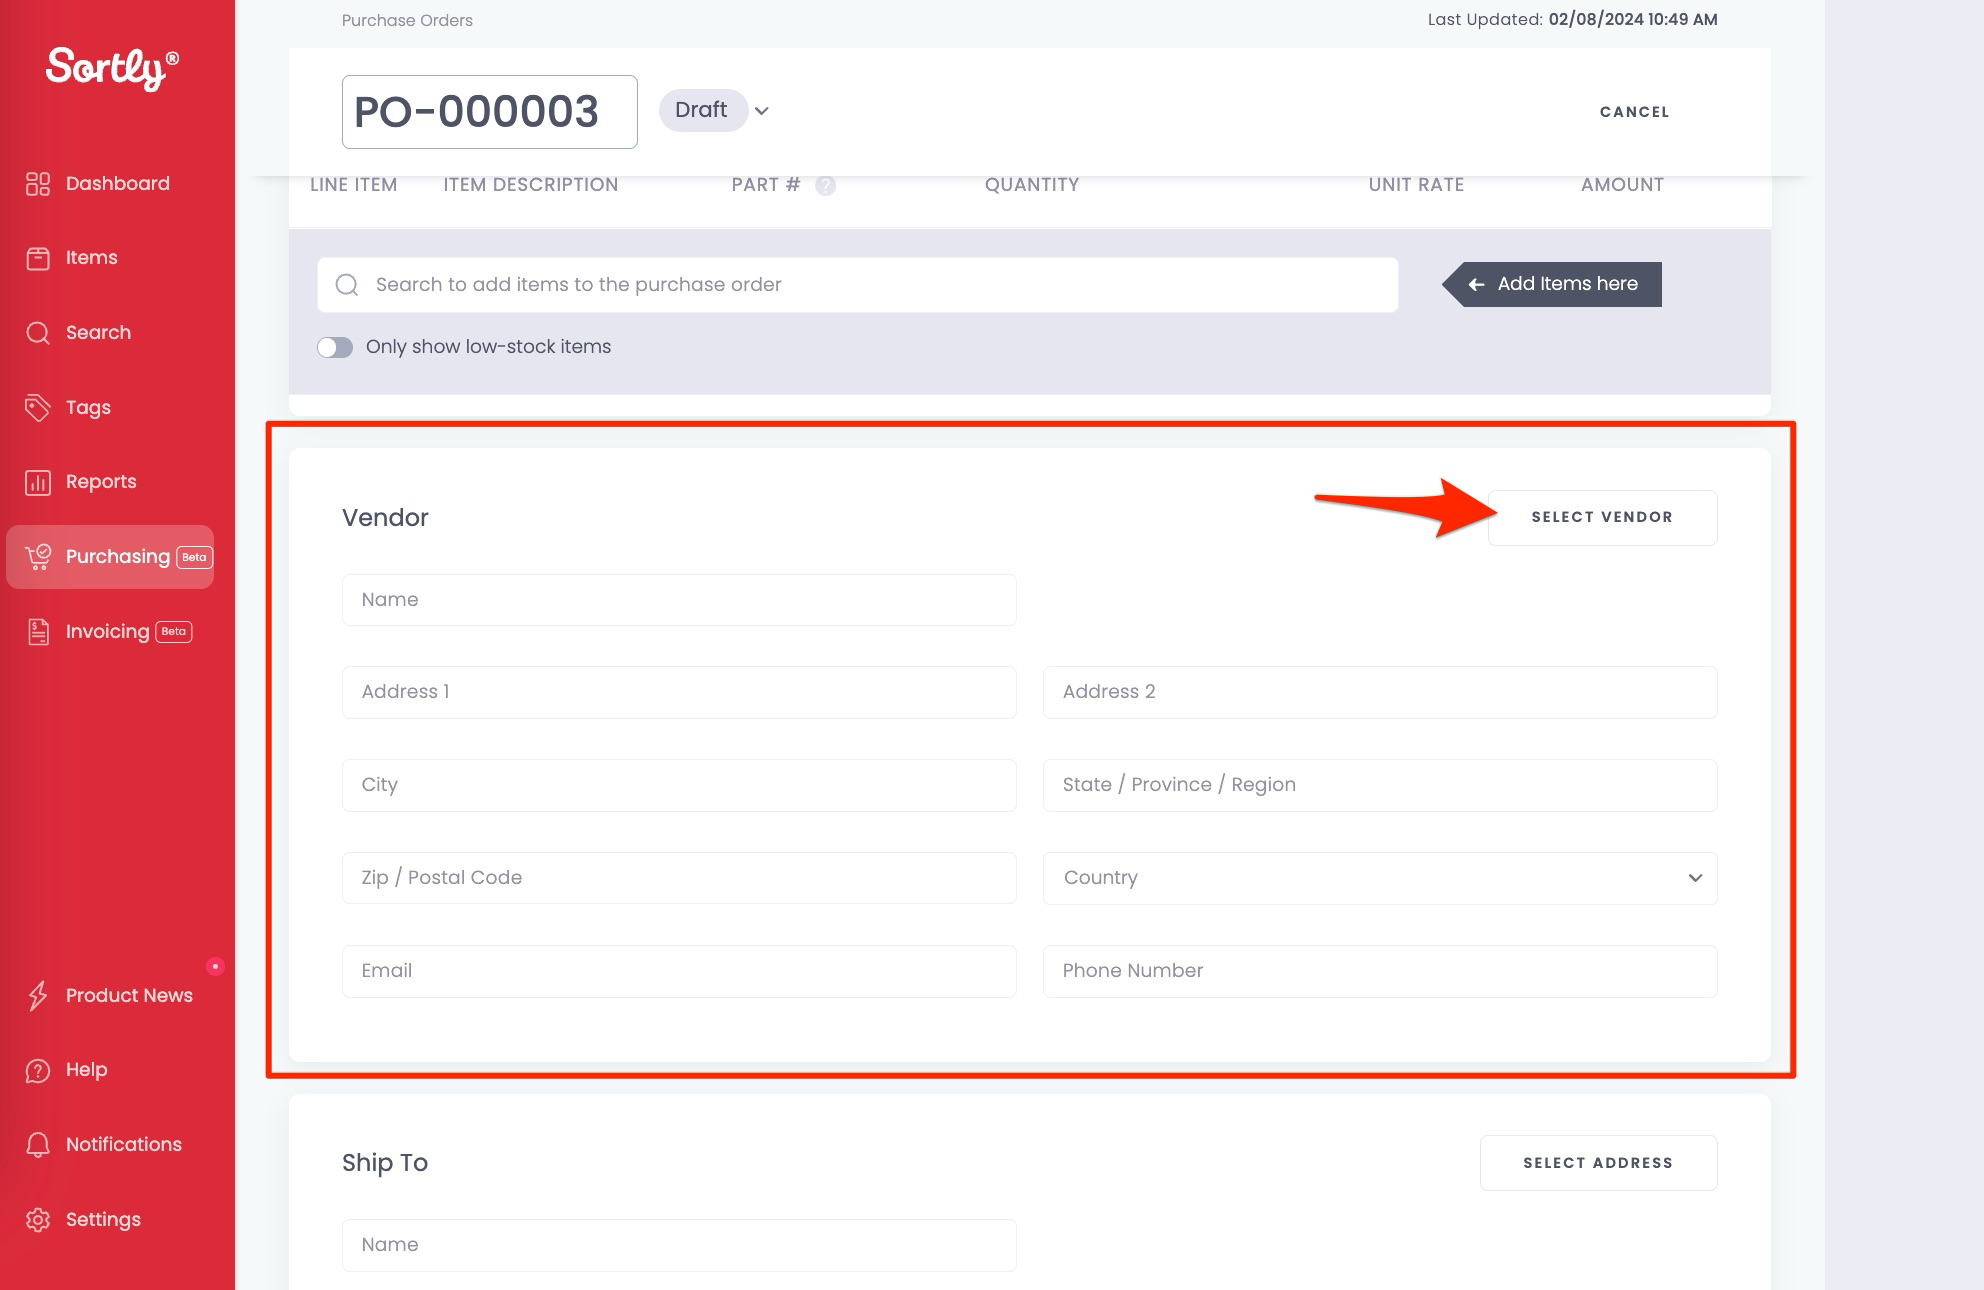Click the SELECT ADDRESS button
The image size is (1984, 1290).
click(1597, 1162)
